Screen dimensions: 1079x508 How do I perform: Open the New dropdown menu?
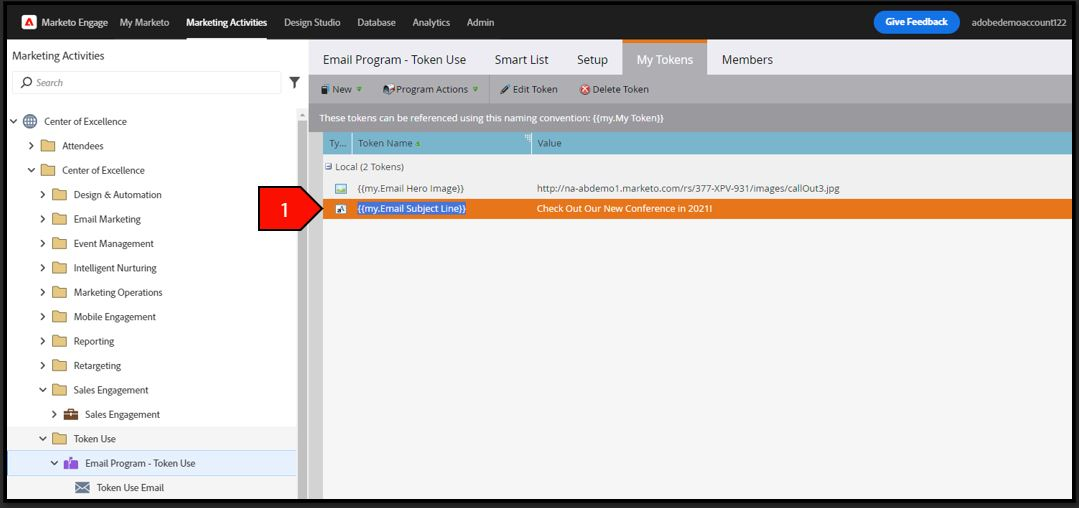point(341,89)
